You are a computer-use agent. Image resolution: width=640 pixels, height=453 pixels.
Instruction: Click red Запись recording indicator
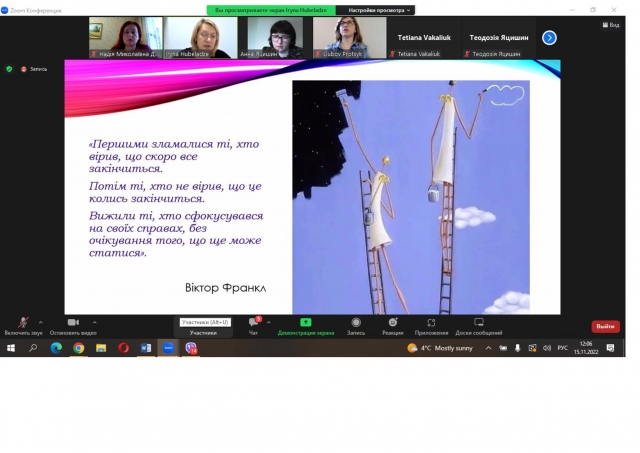(x=34, y=69)
